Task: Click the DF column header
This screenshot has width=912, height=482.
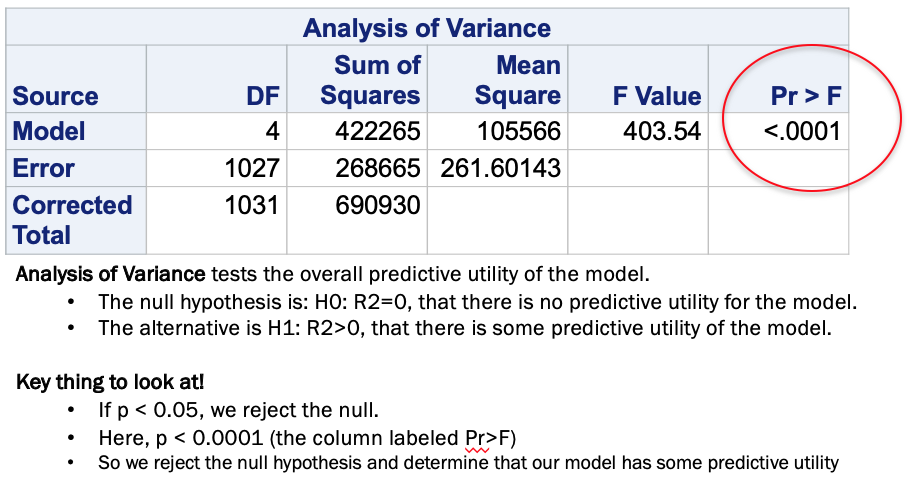Action: coord(263,96)
